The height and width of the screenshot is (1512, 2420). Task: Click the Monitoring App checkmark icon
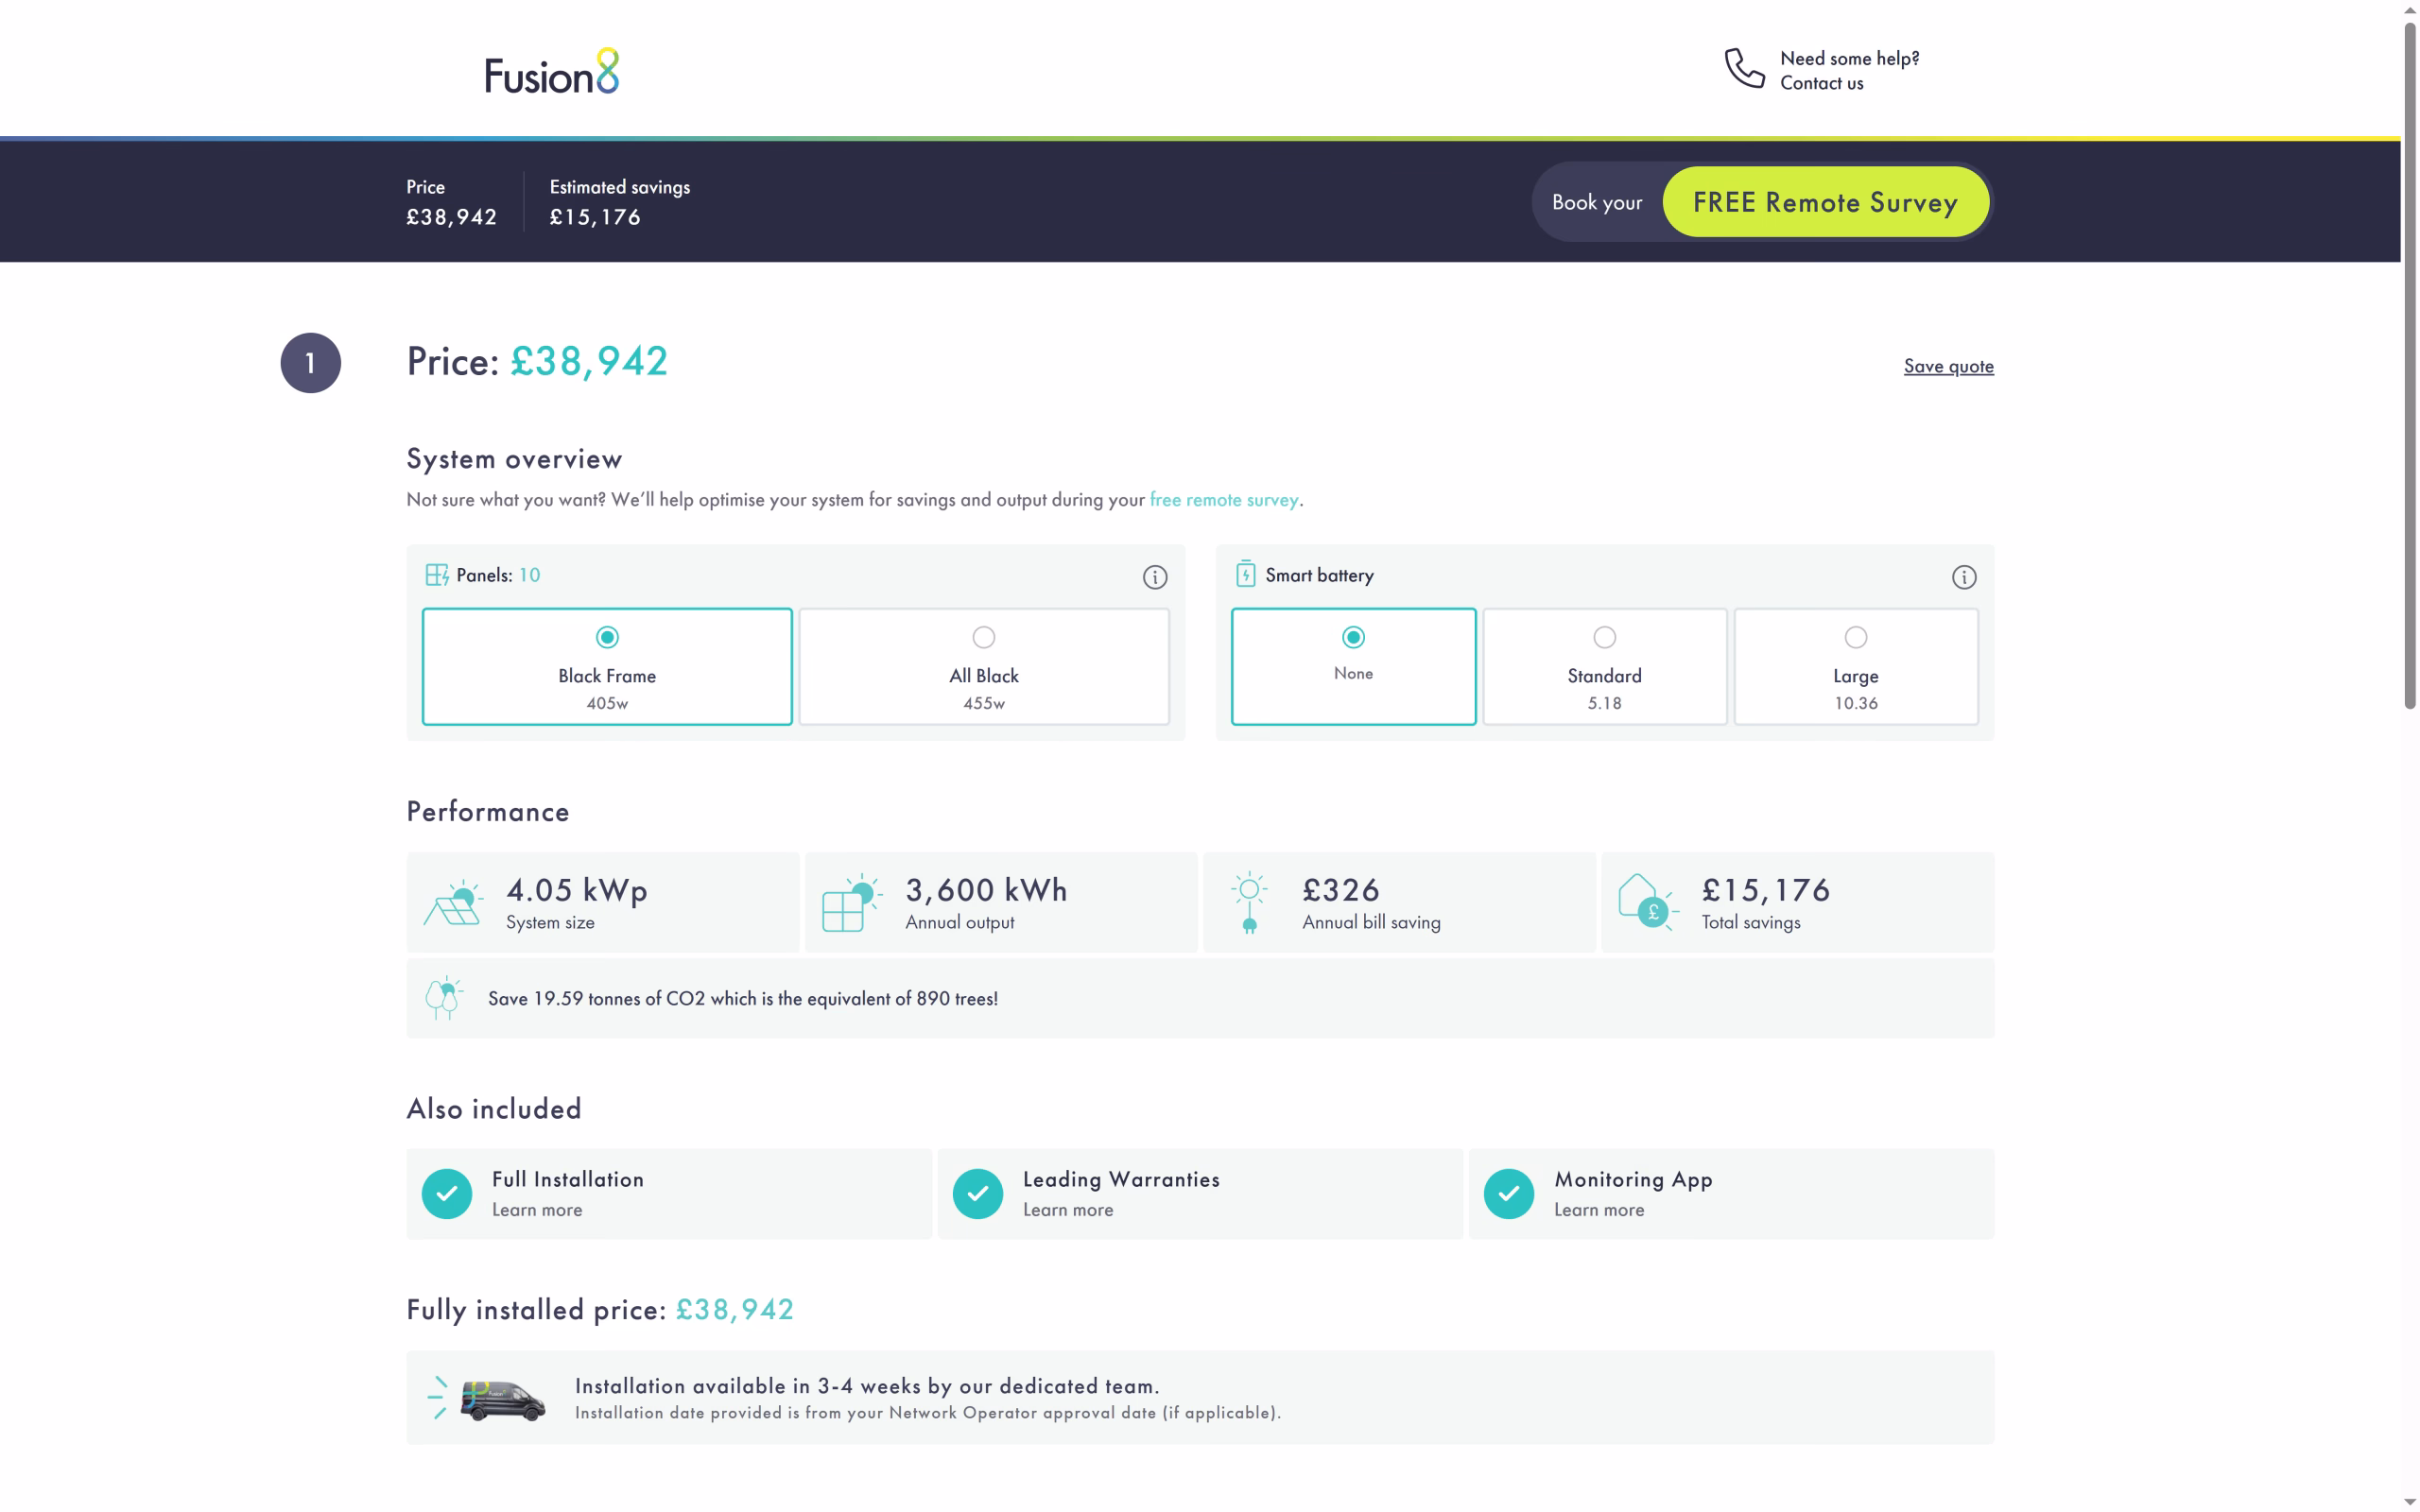coord(1508,1194)
